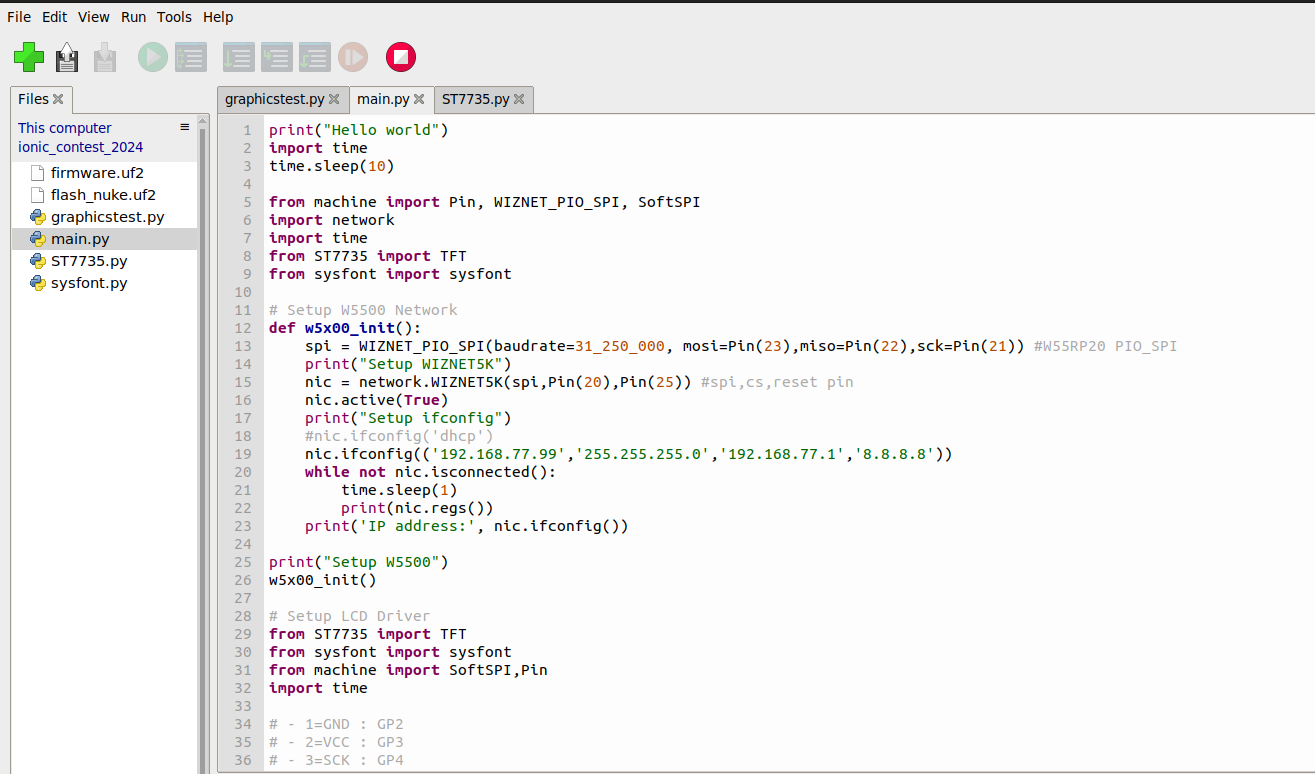Screen dimensions: 1315x774
Task: Run the current script with the play icon
Action: 153,57
